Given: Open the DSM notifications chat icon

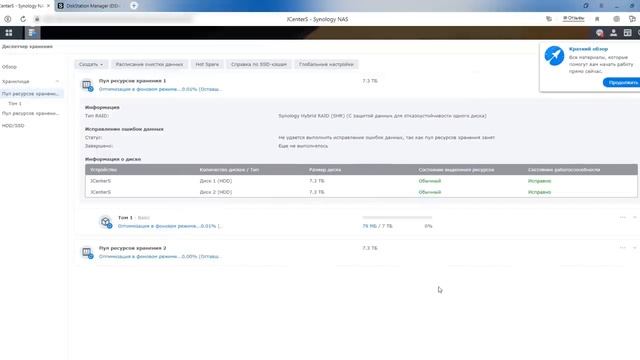Looking at the screenshot, I should [x=600, y=33].
